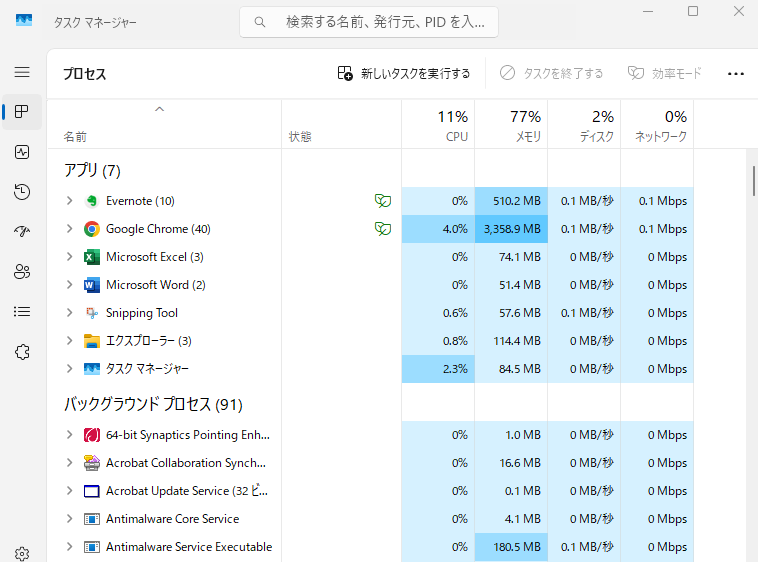Click the collapse arrow above 名前 column

pos(159,108)
